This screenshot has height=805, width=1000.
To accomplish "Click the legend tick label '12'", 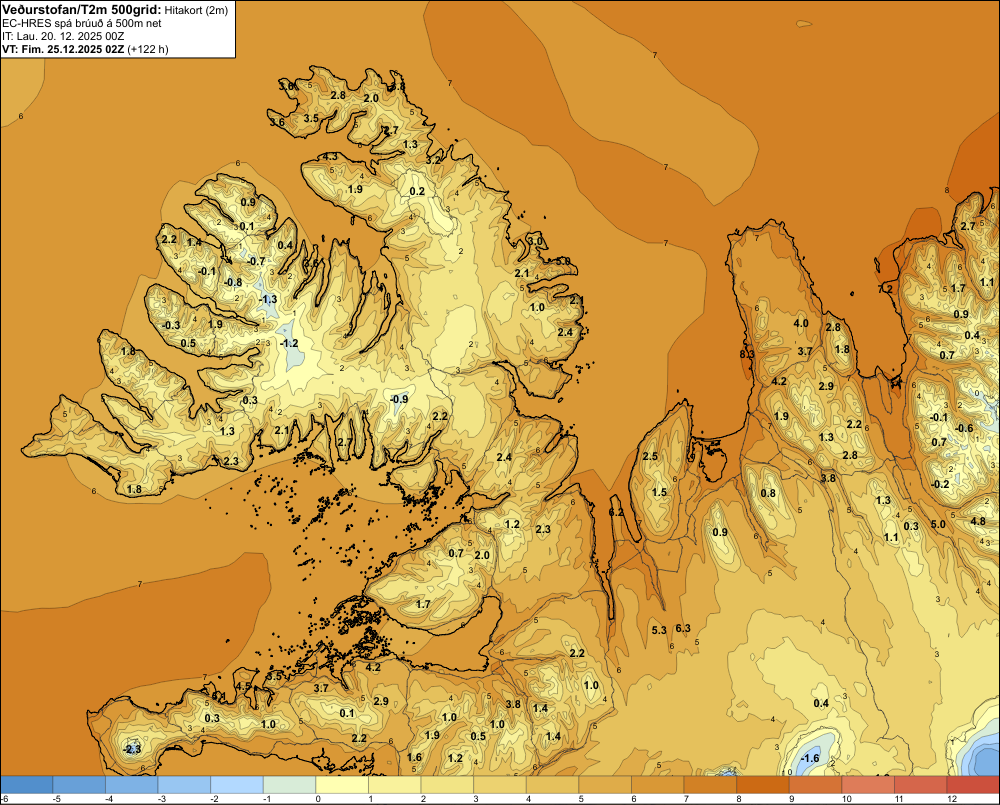I will point(952,799).
